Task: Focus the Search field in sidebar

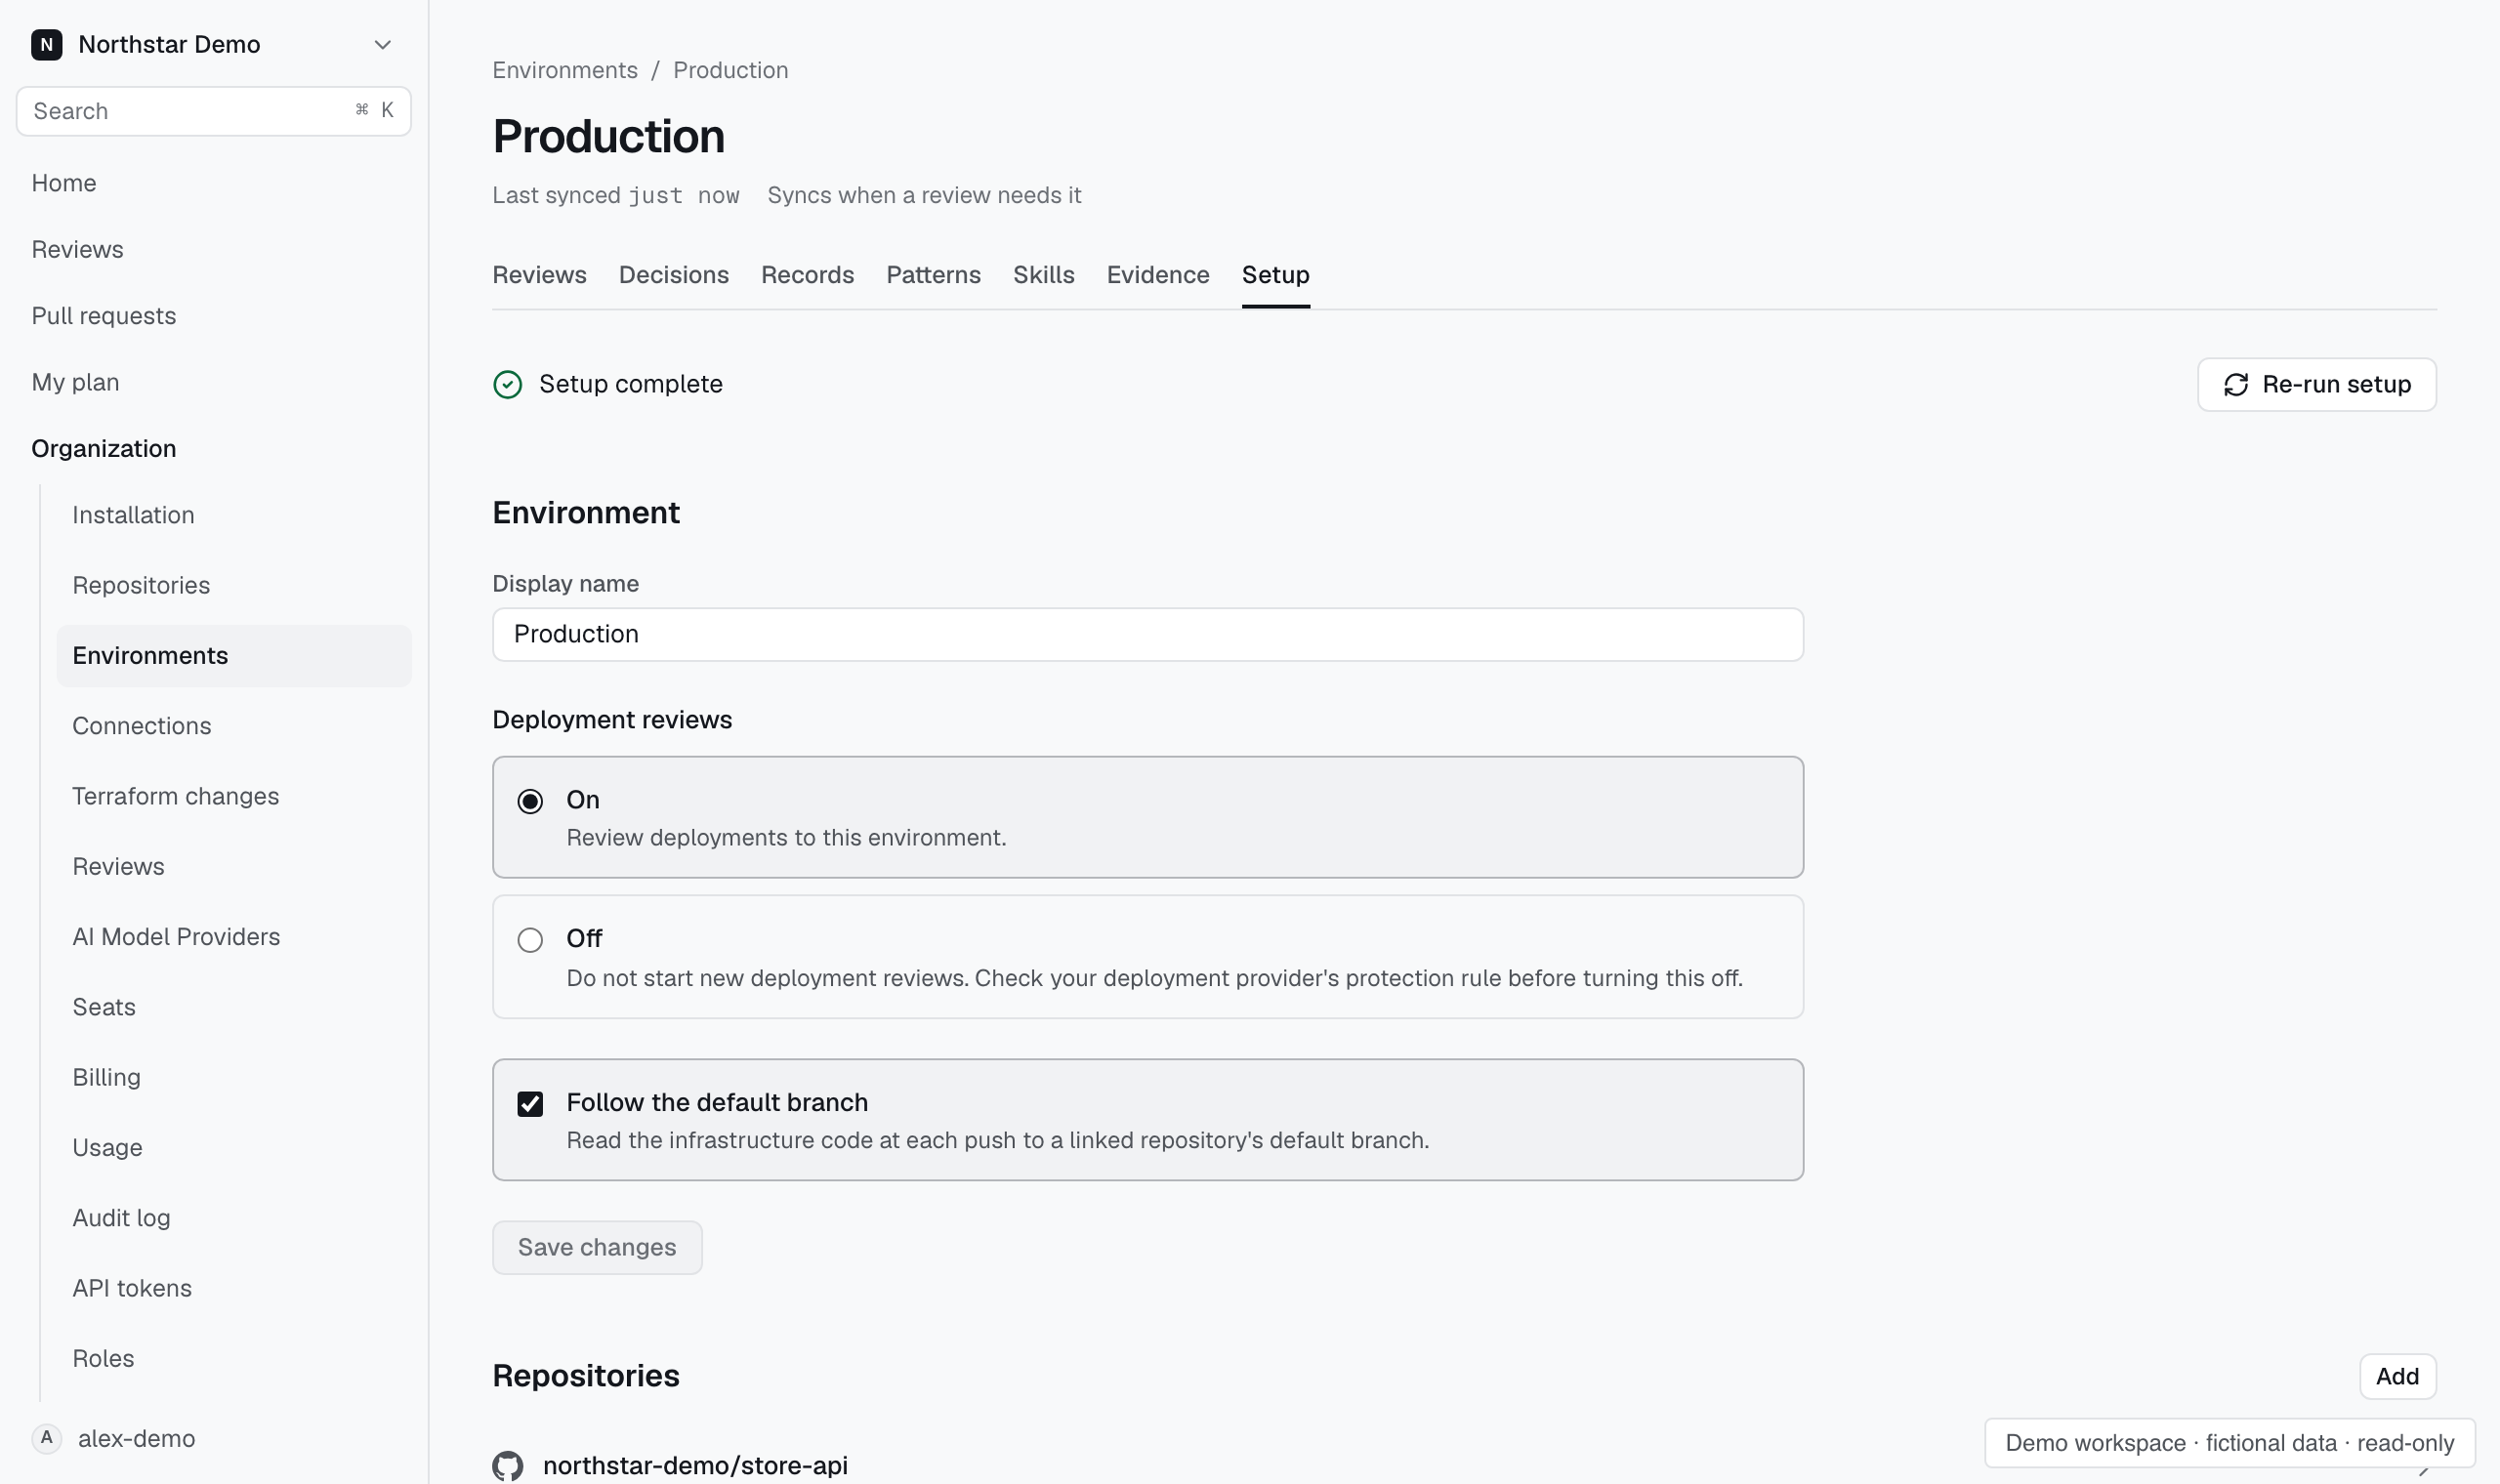Action: coord(214,111)
